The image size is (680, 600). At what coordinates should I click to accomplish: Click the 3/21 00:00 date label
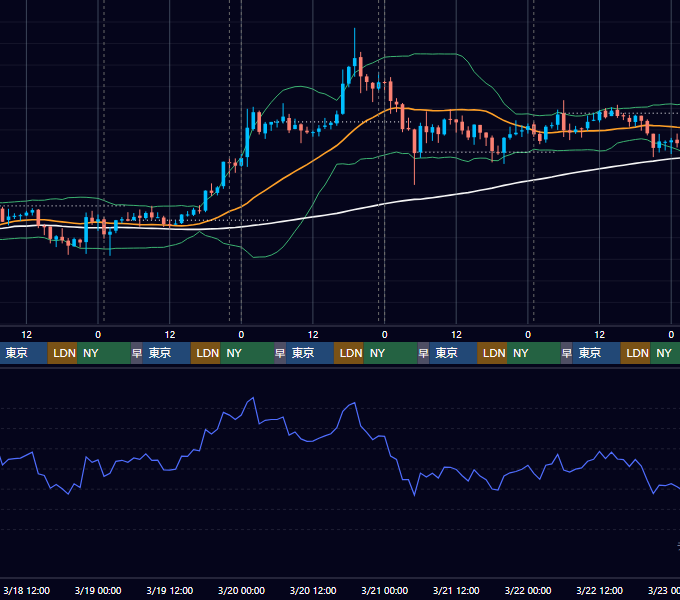[385, 590]
